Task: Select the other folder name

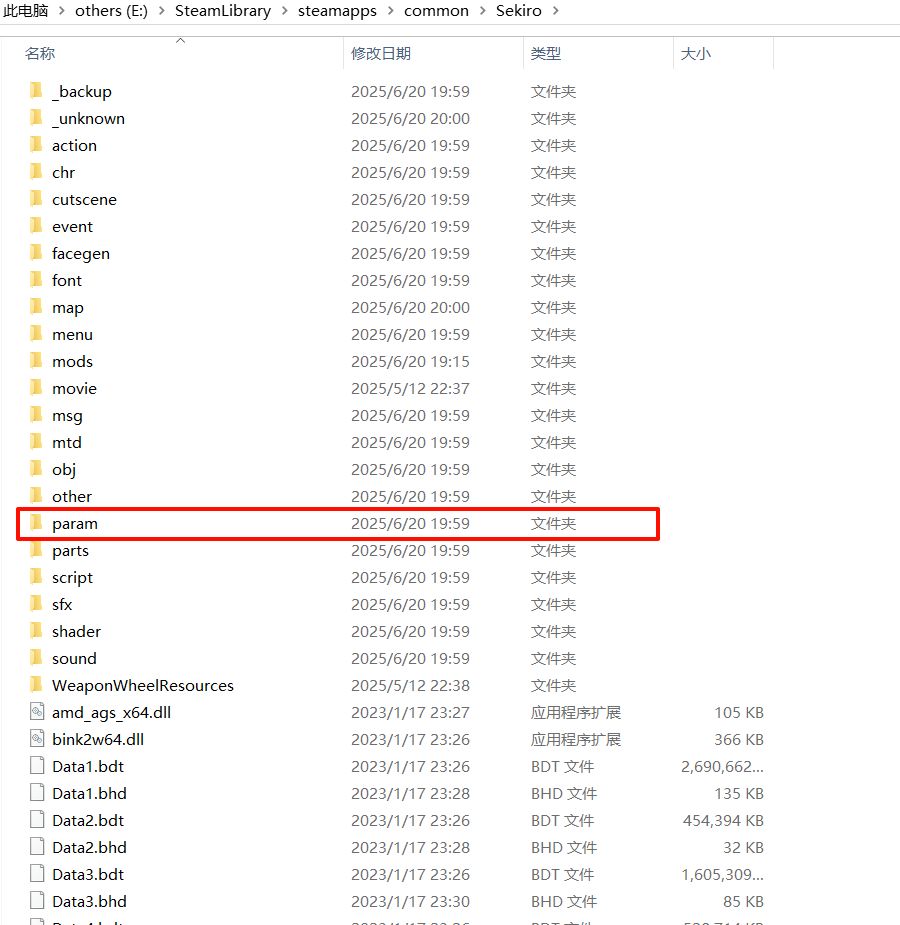Action: 72,496
